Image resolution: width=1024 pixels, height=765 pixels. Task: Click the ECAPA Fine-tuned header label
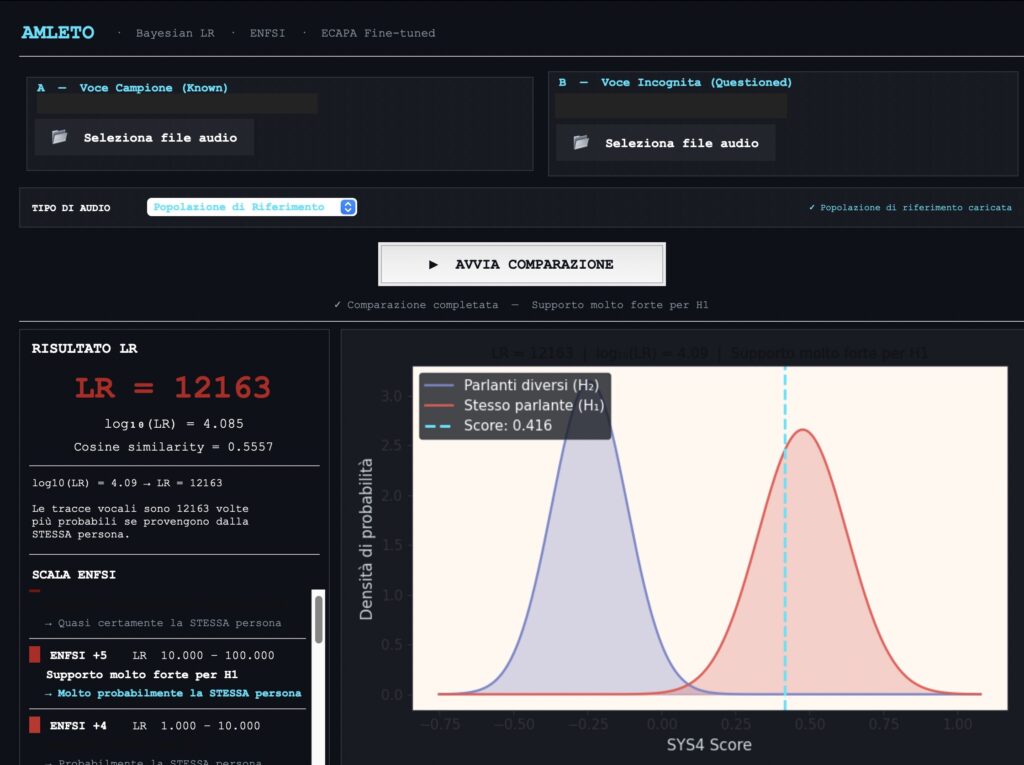pos(378,33)
